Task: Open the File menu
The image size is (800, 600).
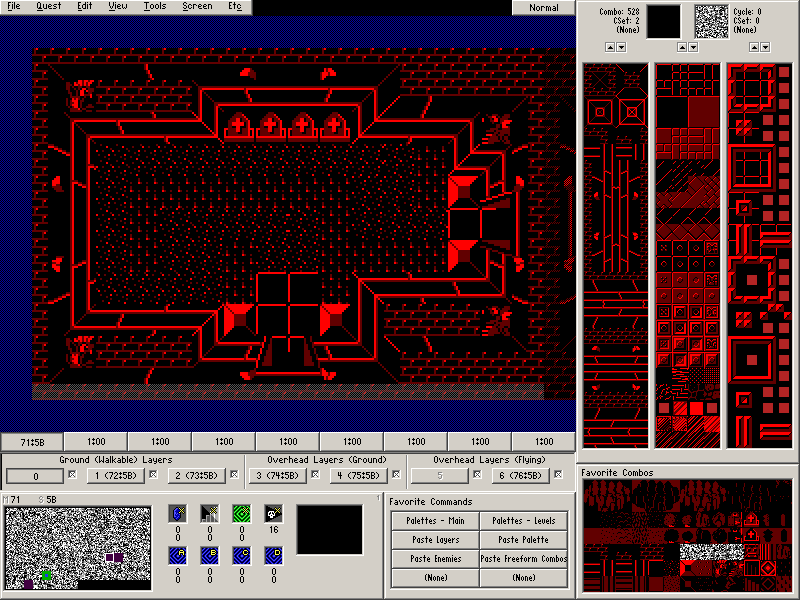Action: pos(14,6)
